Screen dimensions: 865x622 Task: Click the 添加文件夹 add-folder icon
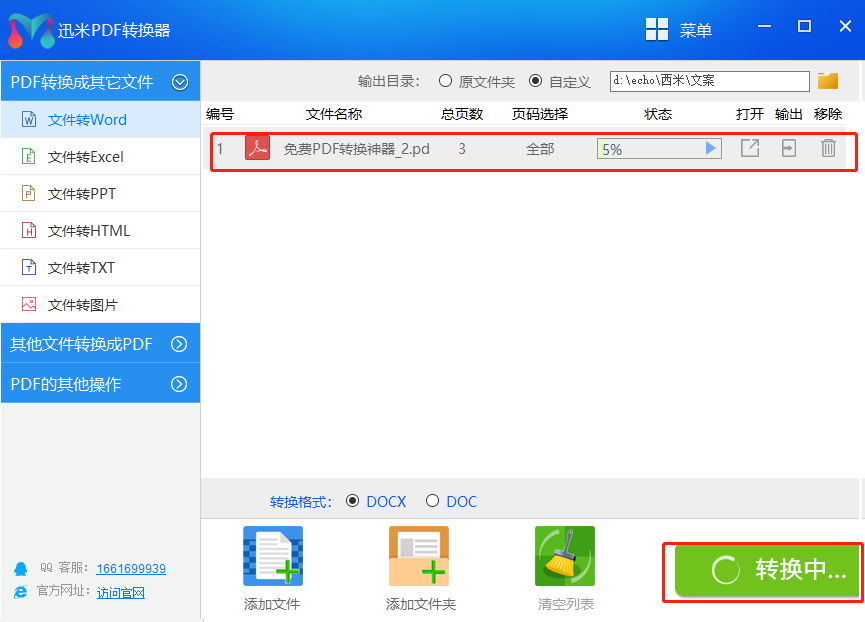[418, 556]
